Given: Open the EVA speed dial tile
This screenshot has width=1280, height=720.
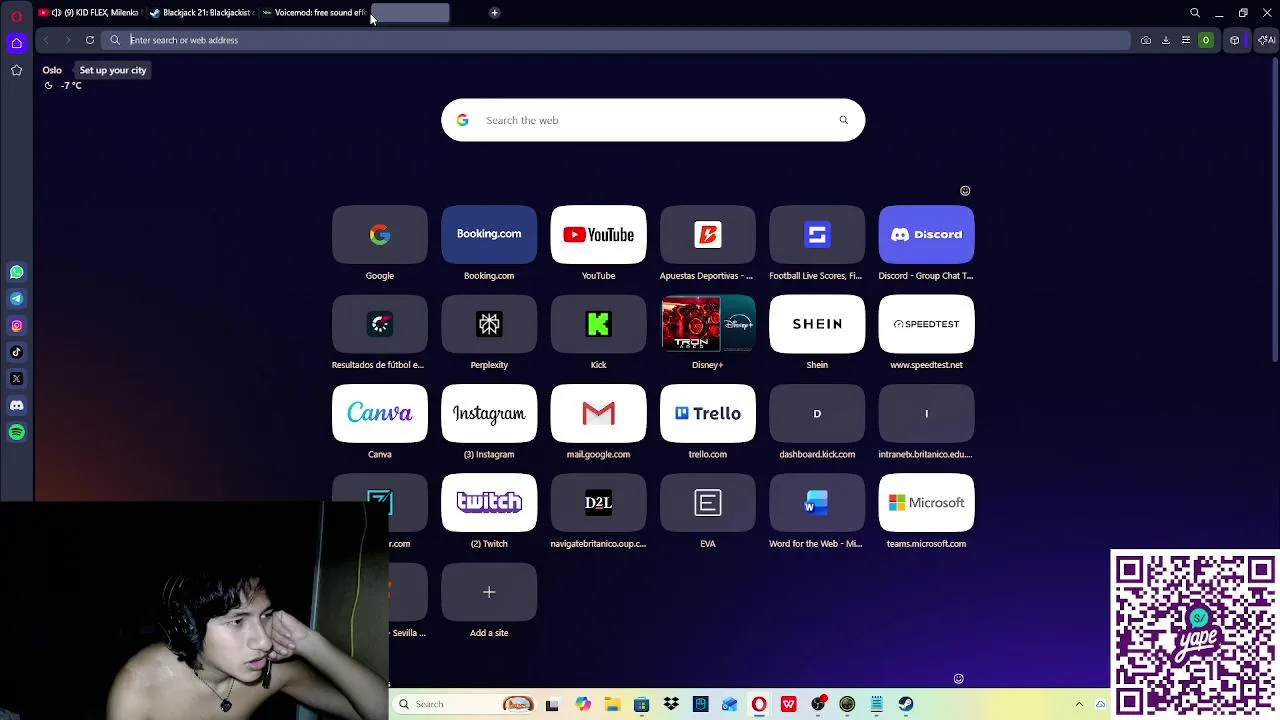Looking at the screenshot, I should pyautogui.click(x=707, y=503).
